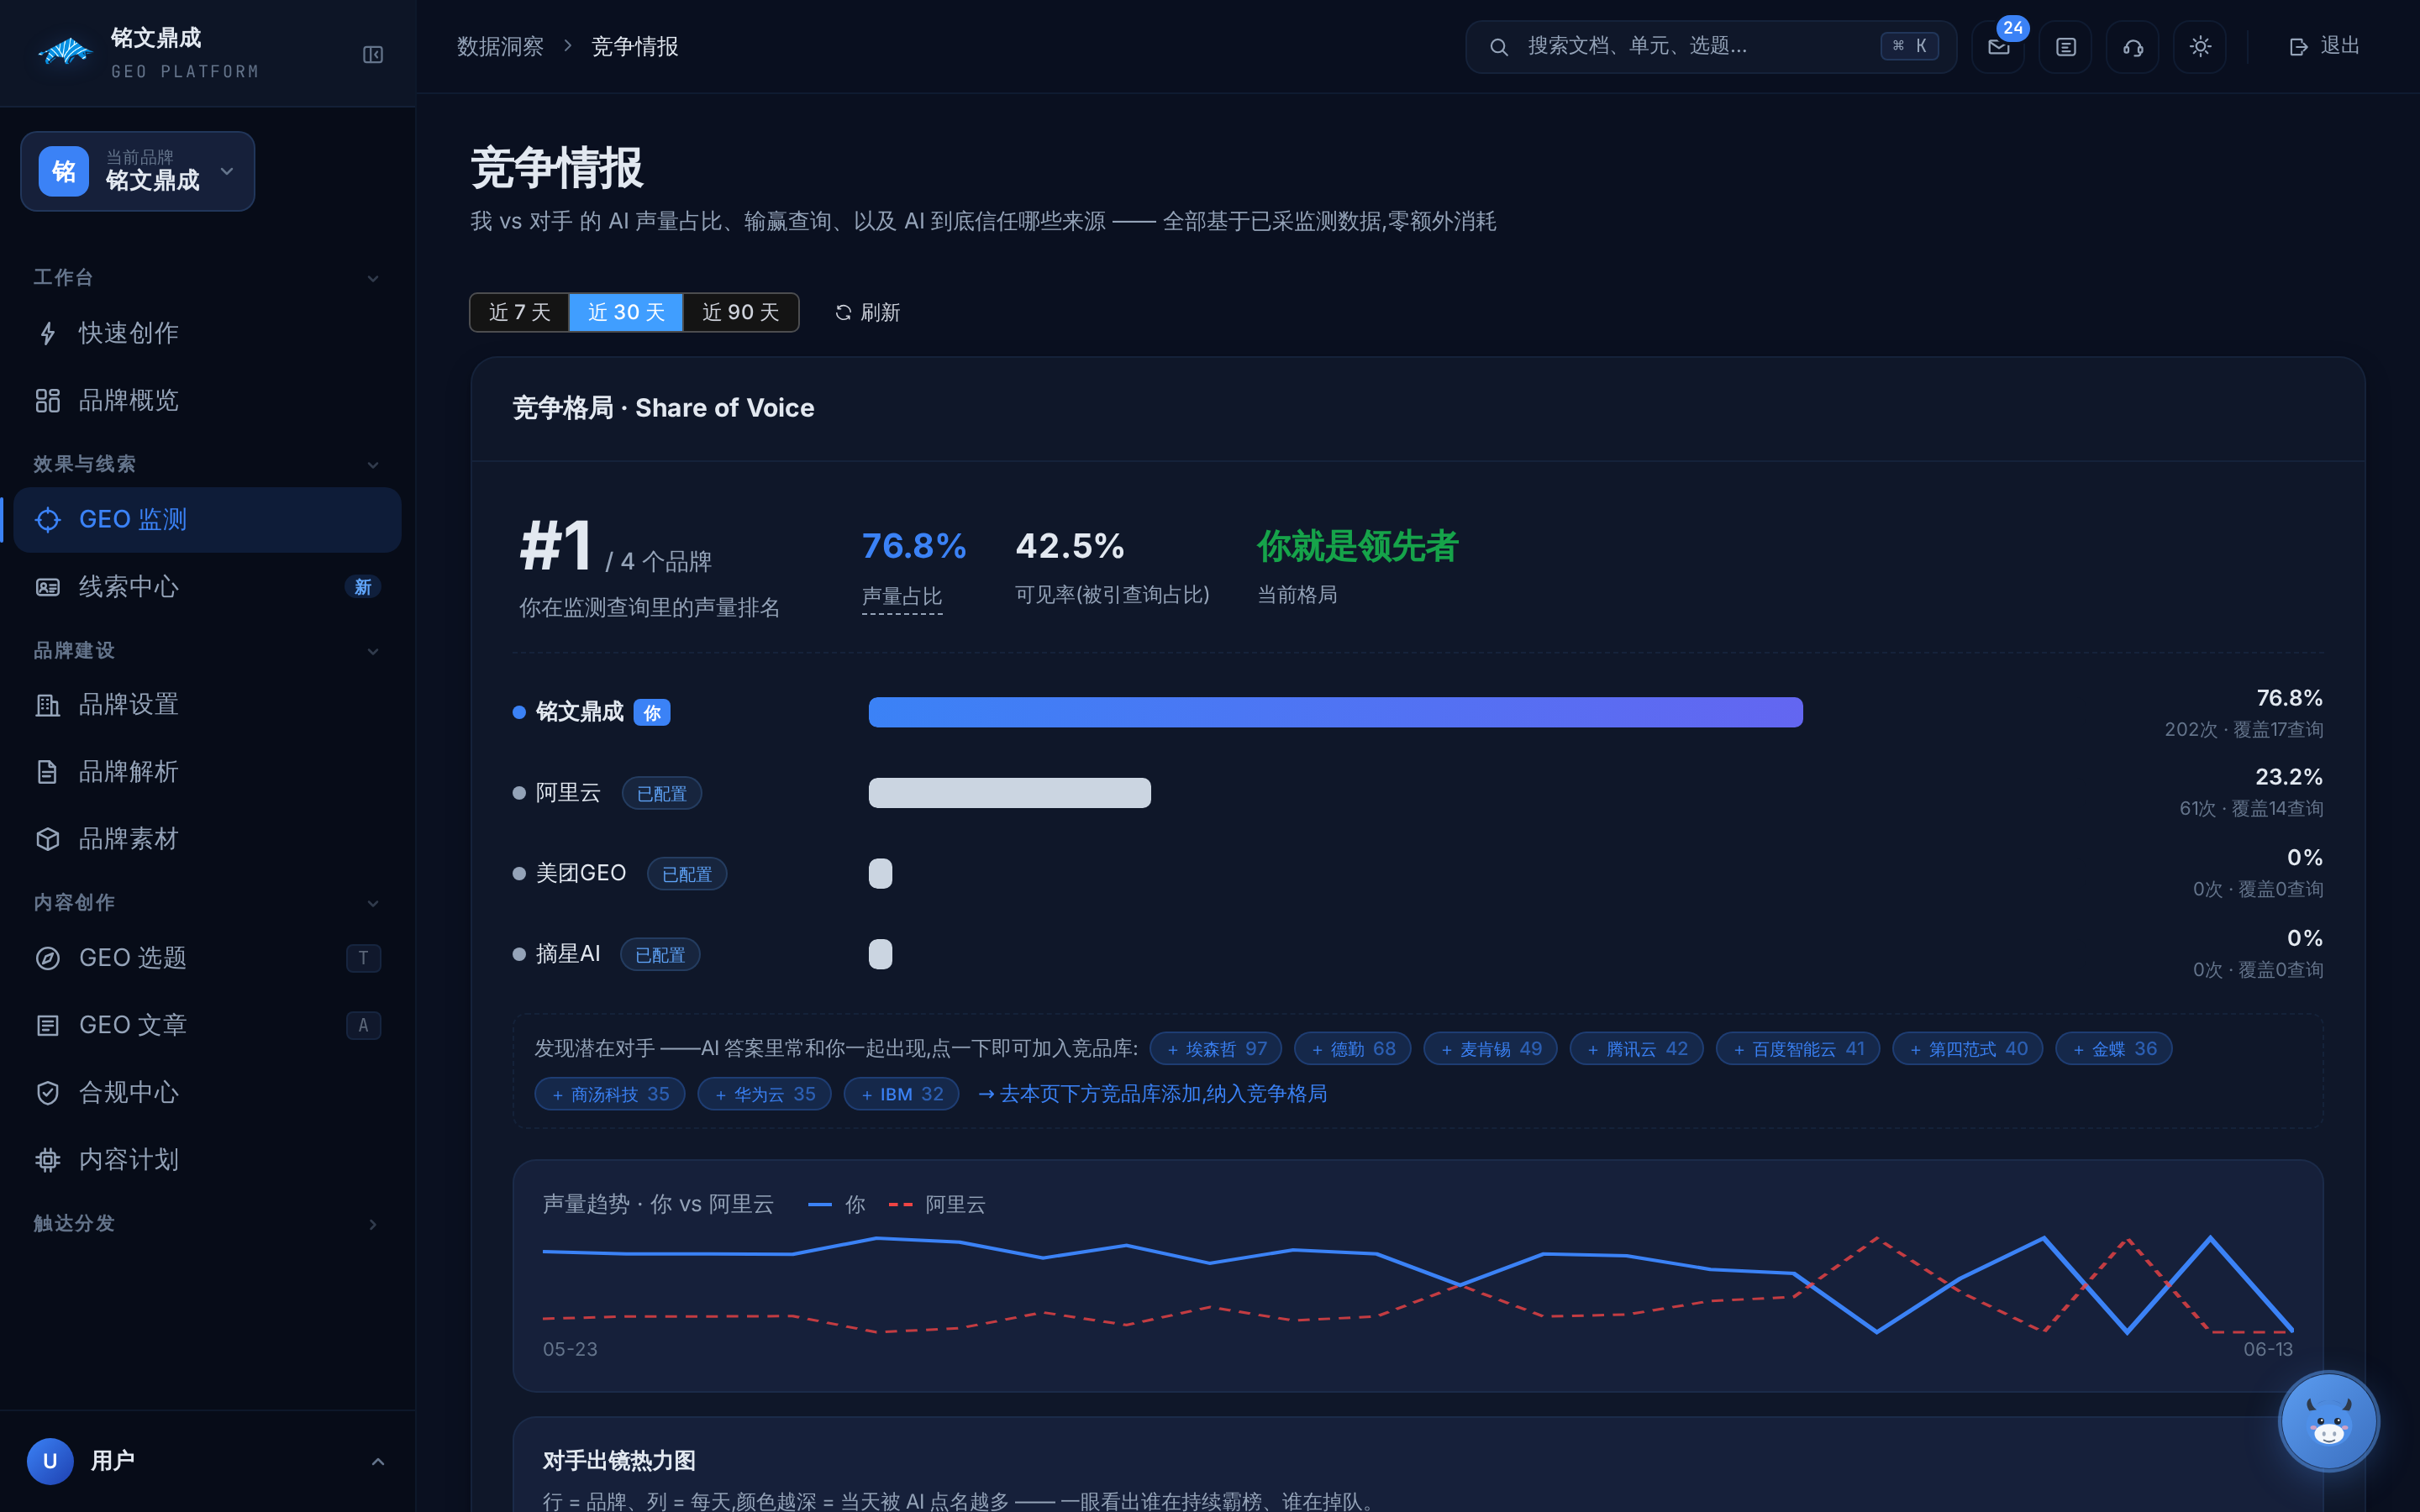Open 快速创作 lightning menu item
The height and width of the screenshot is (1512, 2420).
pyautogui.click(x=207, y=333)
